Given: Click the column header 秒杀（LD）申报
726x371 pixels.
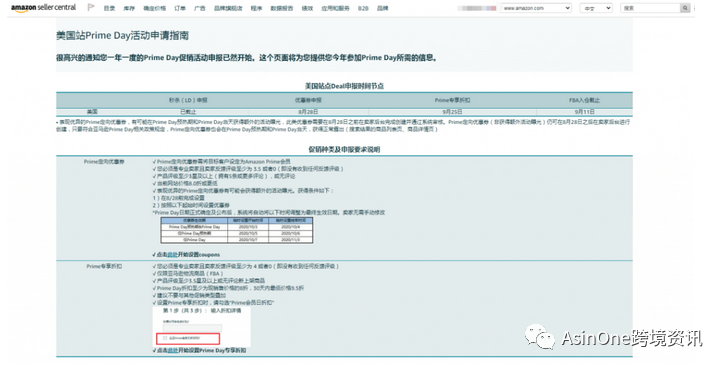Looking at the screenshot, I should (188, 100).
